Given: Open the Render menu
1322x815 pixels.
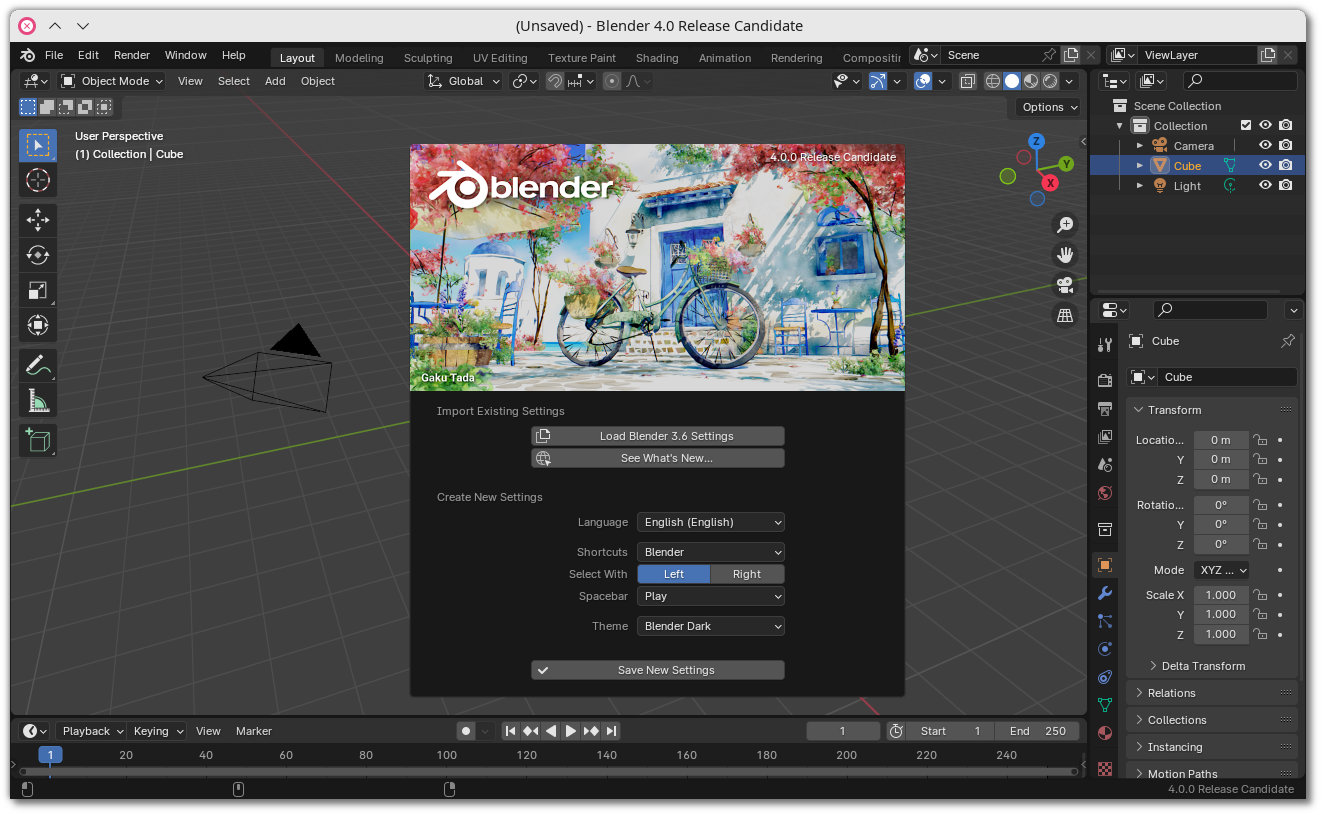Looking at the screenshot, I should [x=132, y=55].
